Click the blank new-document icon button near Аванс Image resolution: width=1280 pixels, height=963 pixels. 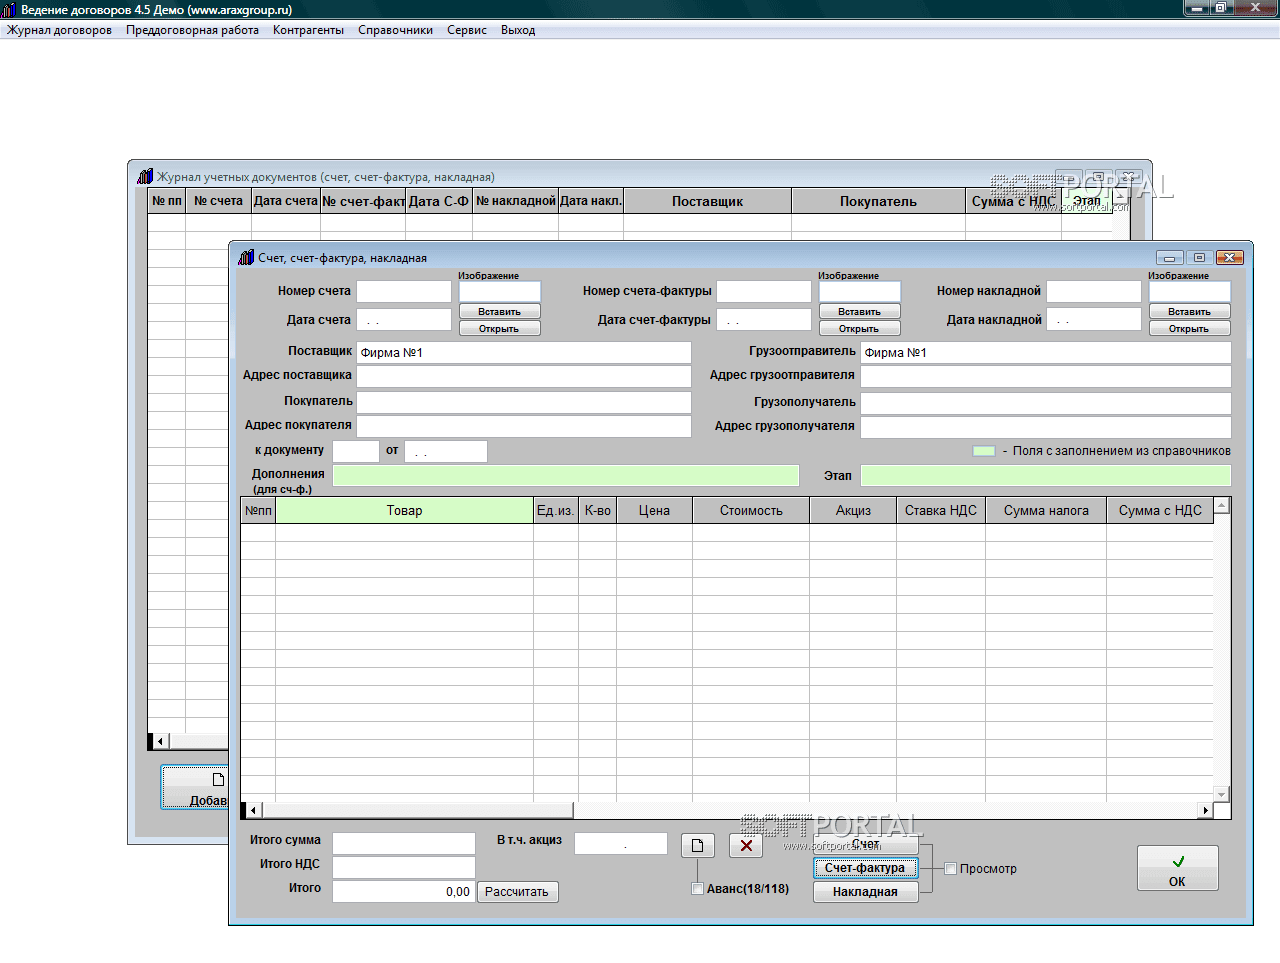[x=697, y=846]
